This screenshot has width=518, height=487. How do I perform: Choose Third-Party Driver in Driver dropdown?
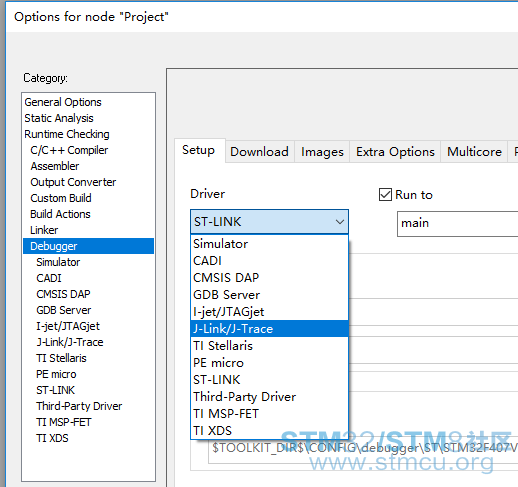click(x=269, y=397)
